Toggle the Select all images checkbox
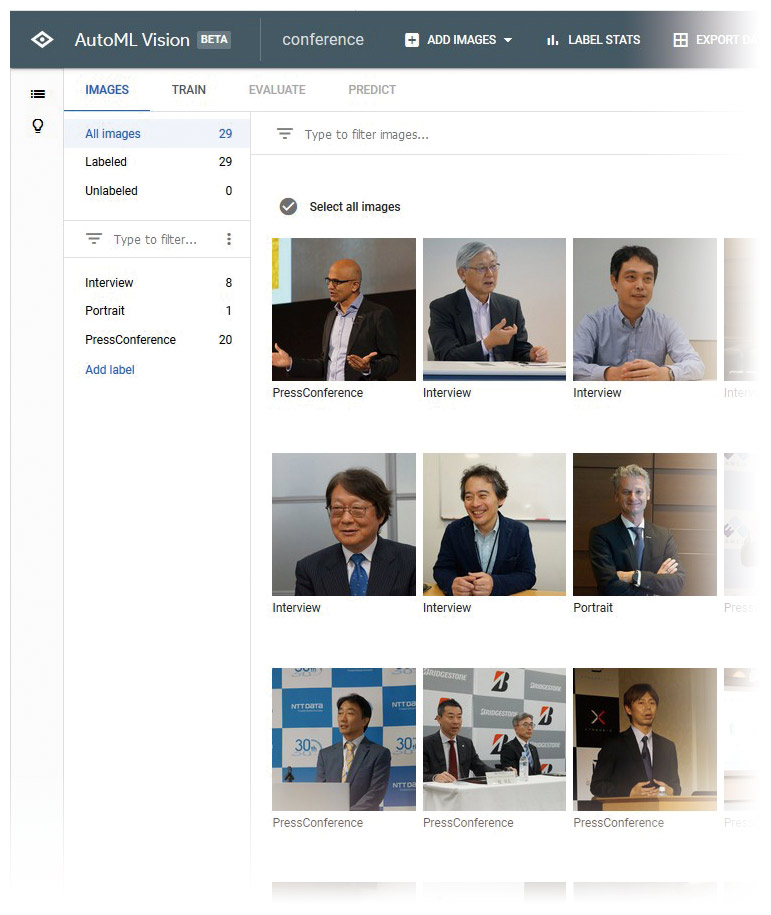Viewport: 771px width, 915px height. click(288, 206)
